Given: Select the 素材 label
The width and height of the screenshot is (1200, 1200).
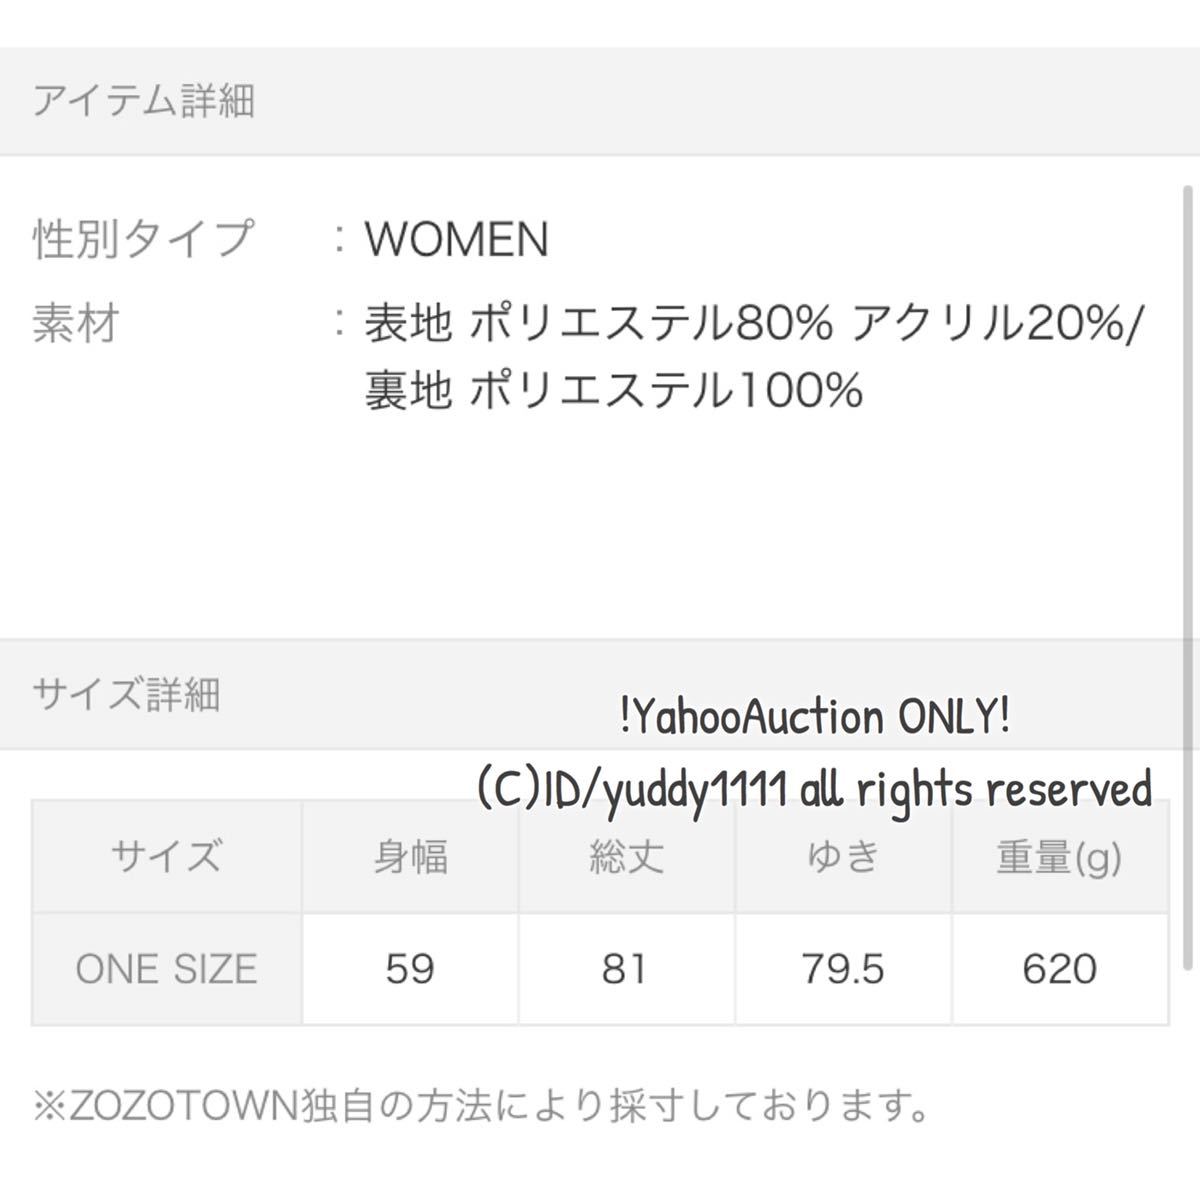Looking at the screenshot, I should (76, 325).
